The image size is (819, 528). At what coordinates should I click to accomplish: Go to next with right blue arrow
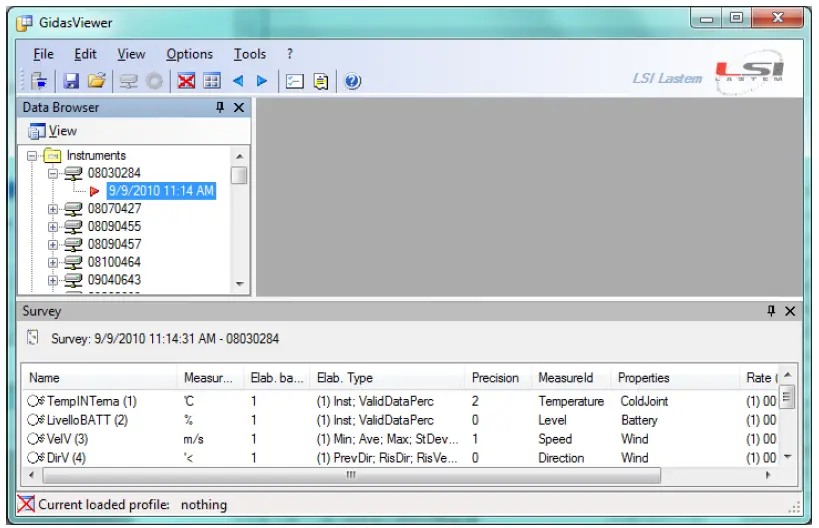[262, 81]
